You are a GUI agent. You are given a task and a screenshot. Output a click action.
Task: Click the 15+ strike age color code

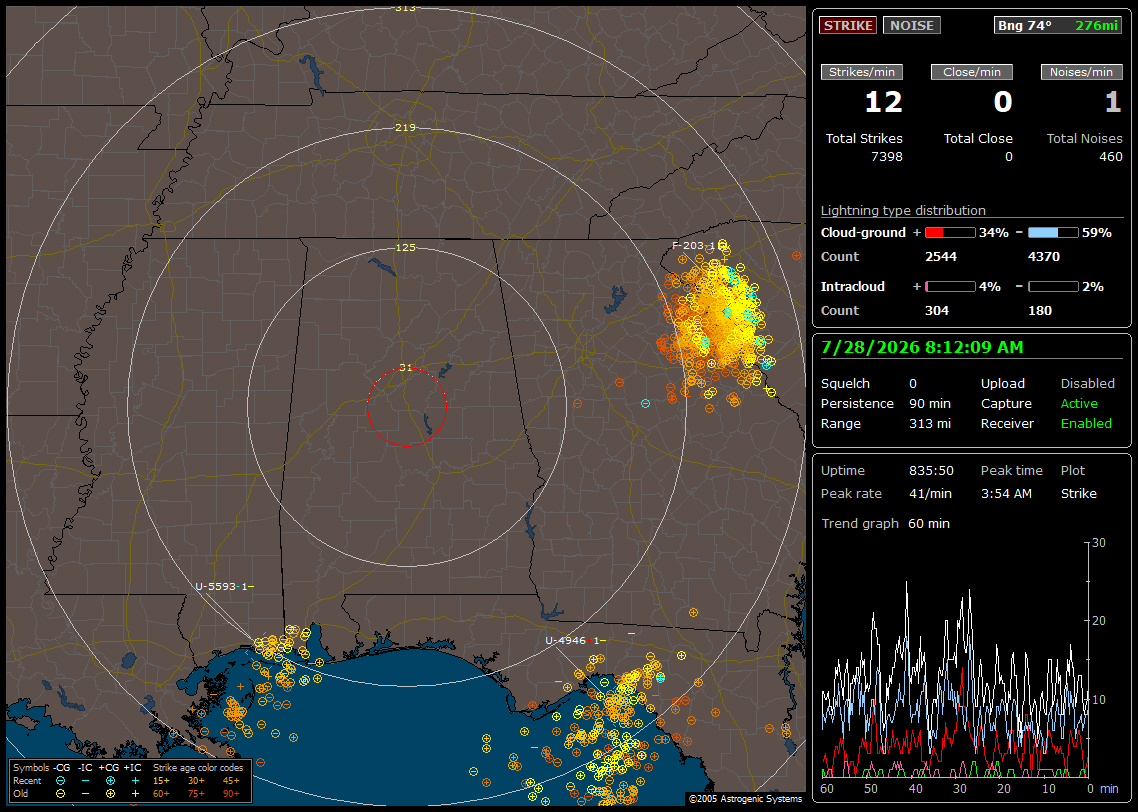161,781
